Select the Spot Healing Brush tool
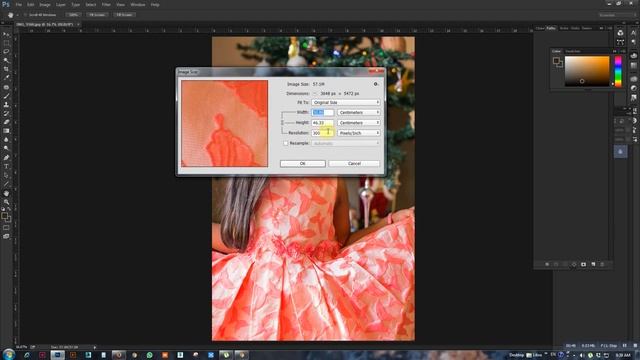 point(6,87)
